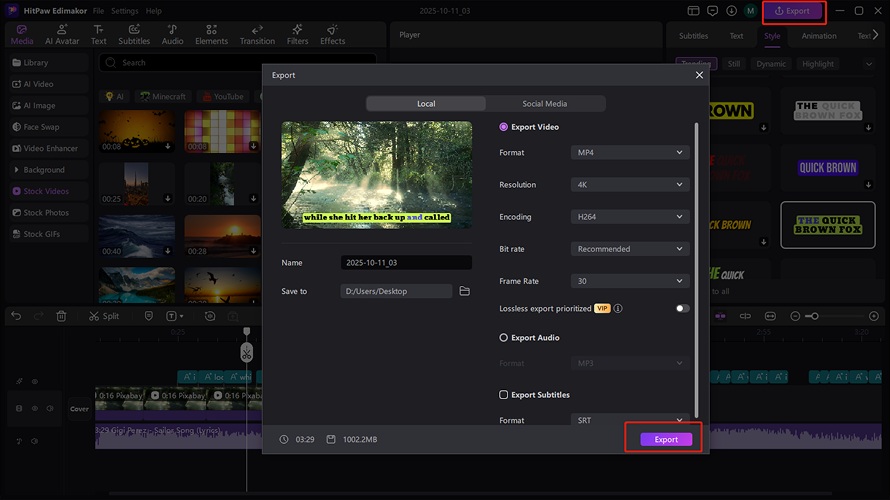Select the Transition tool icon
This screenshot has height=500, width=890.
tap(257, 35)
